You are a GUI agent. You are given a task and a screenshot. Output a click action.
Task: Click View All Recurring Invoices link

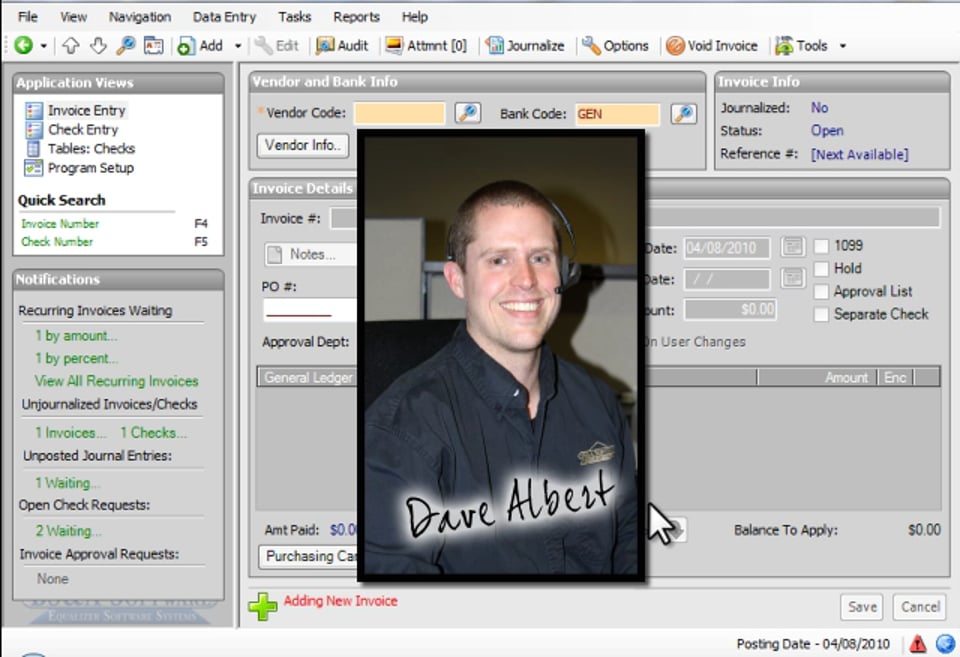[x=116, y=381]
